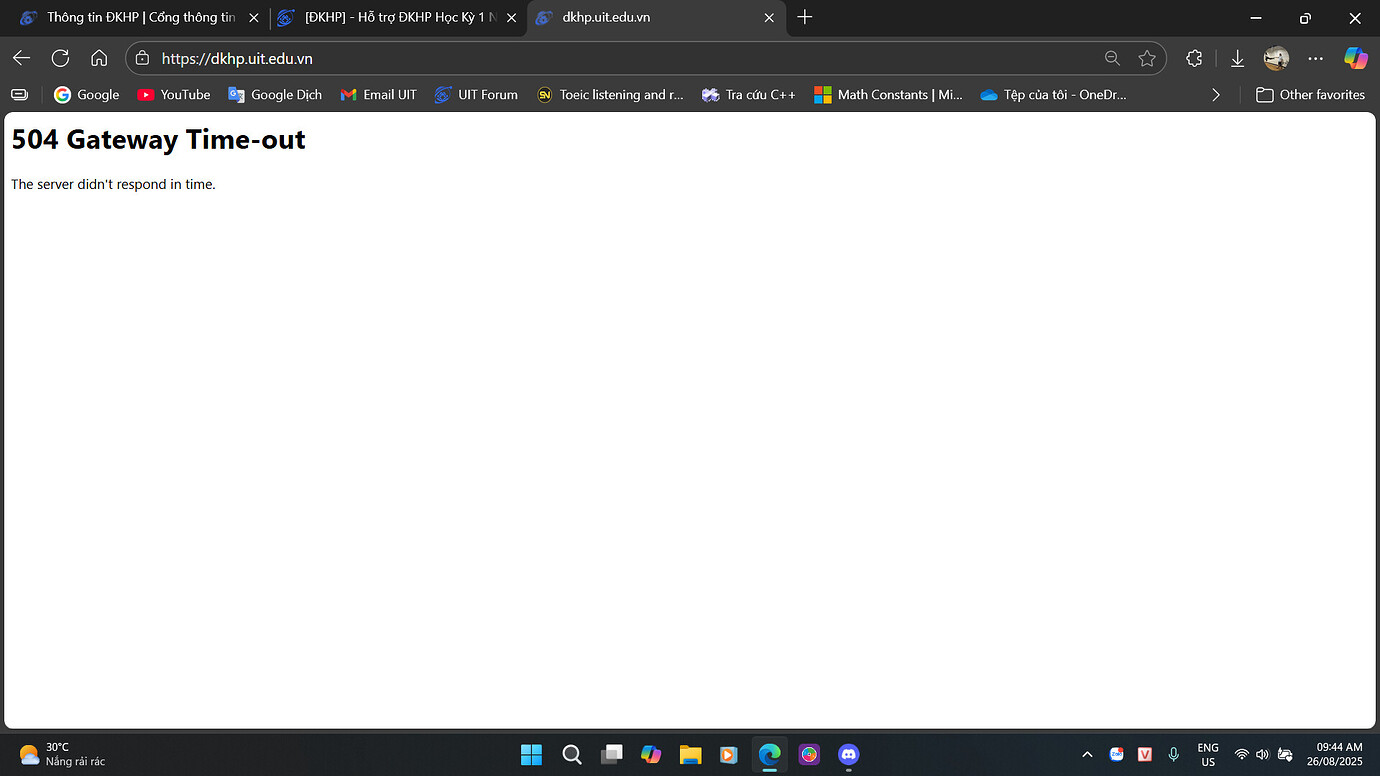The width and height of the screenshot is (1380, 776).
Task: Open the Email UIT bookmark
Action: pyautogui.click(x=378, y=94)
